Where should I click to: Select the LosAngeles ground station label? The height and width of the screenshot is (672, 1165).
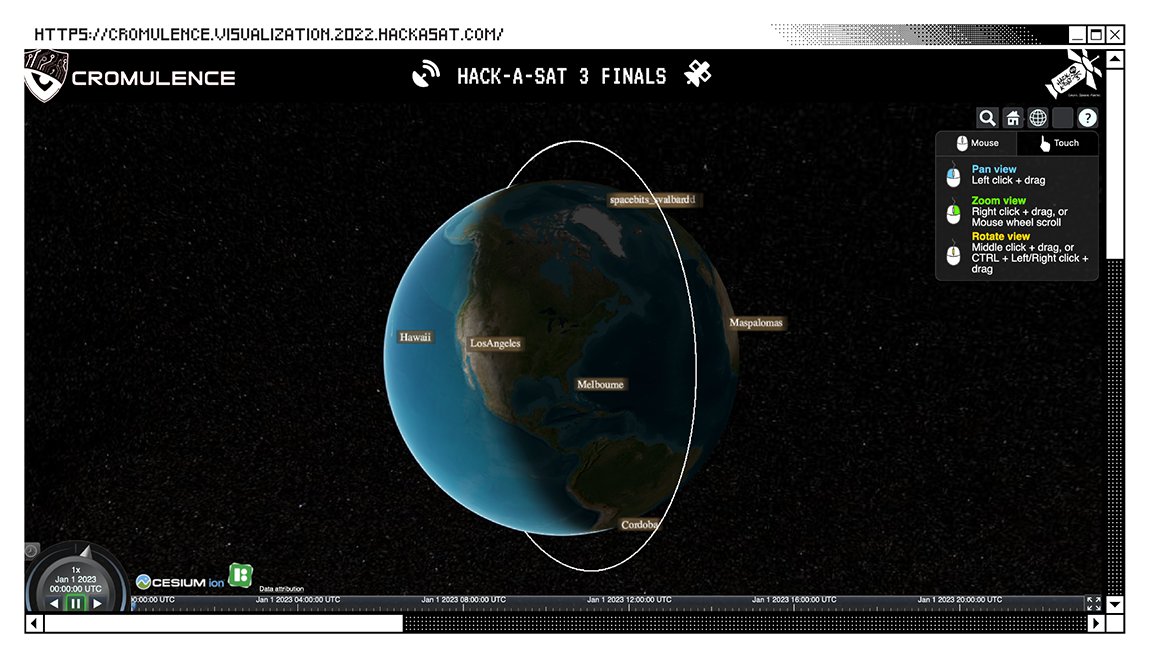coord(495,343)
